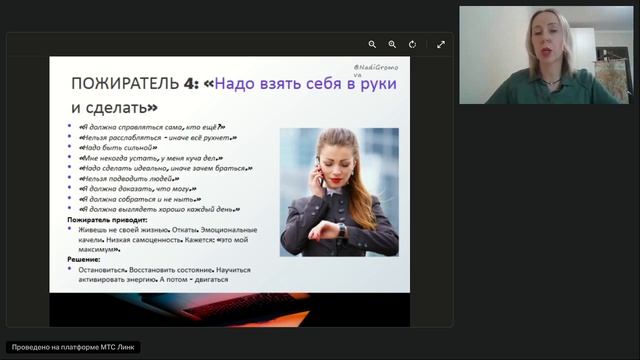Zoom out the presentation slide
640x360 pixels.
point(372,44)
